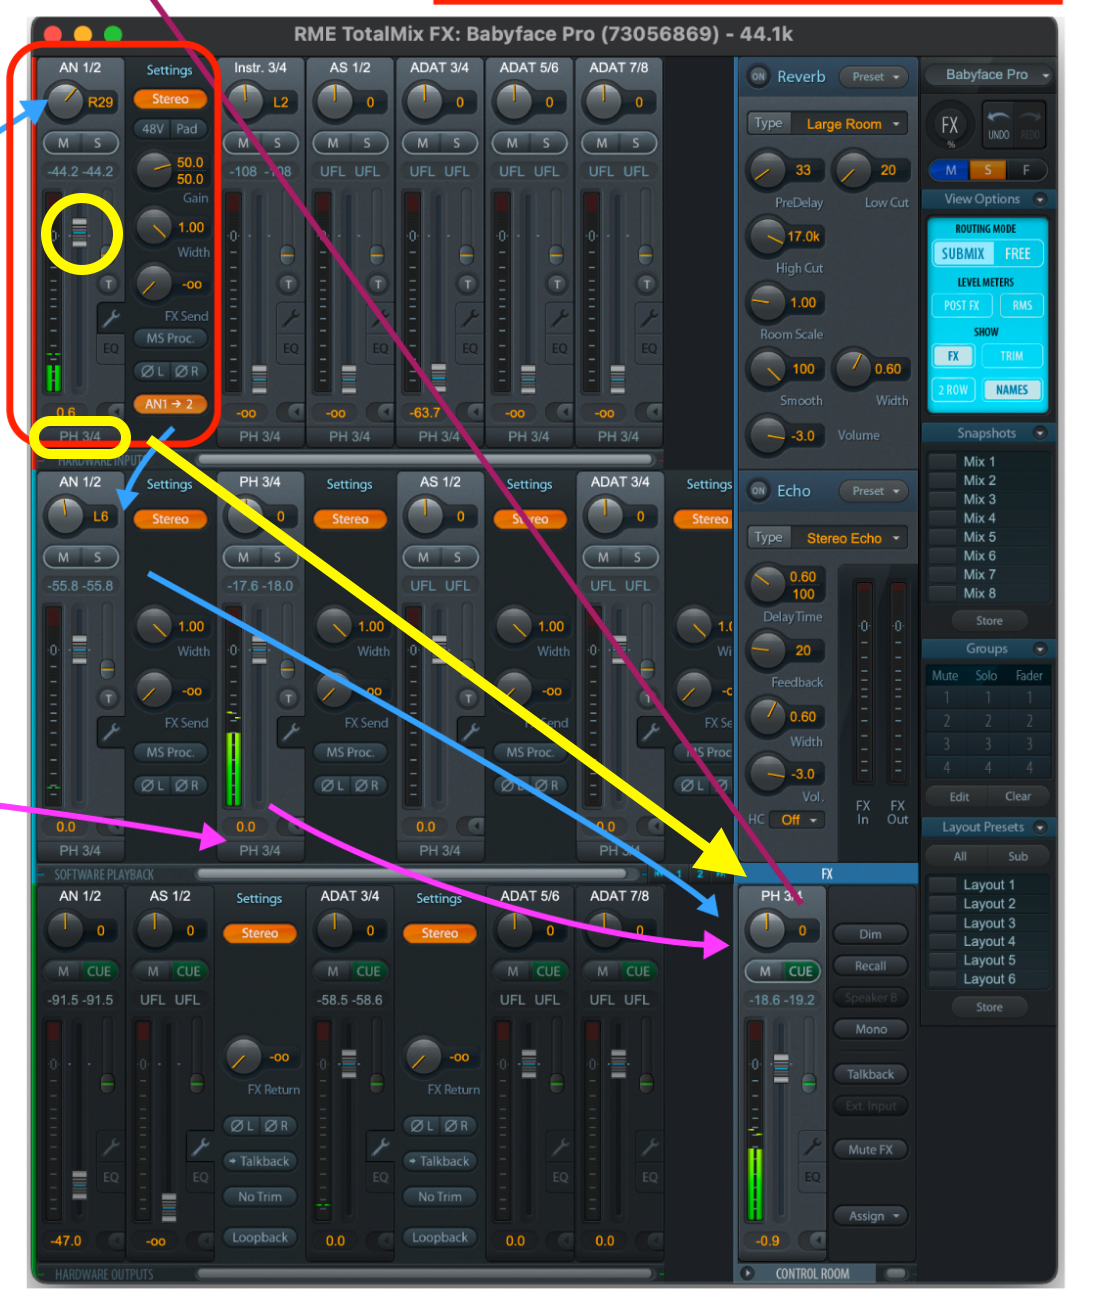The width and height of the screenshot is (1112, 1310).
Task: Click the All button in Layout Presets
Action: click(x=960, y=856)
